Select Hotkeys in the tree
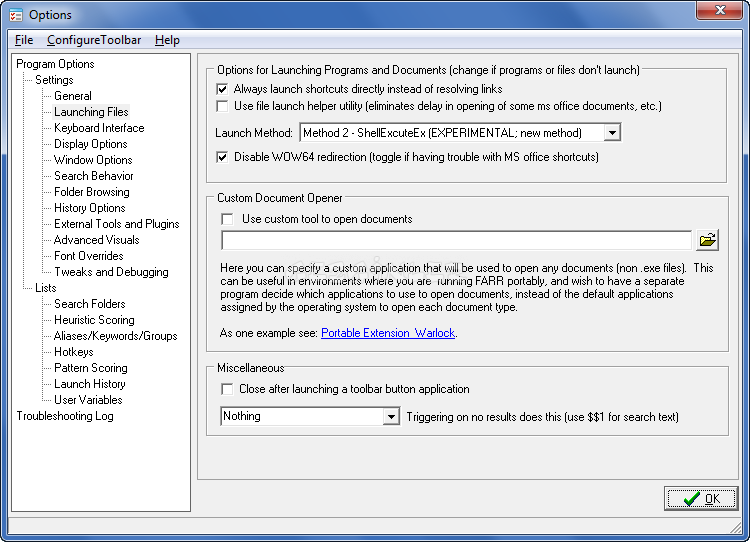750x542 pixels. [74, 352]
